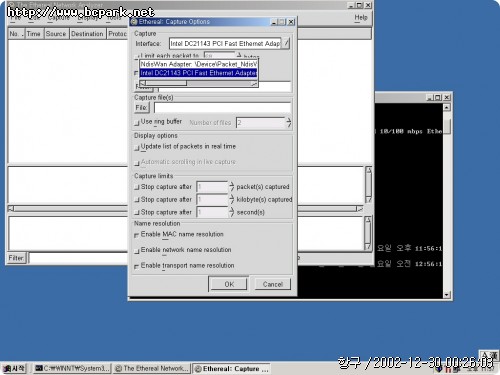
Task: Select Intel DC21143 PCI Fast Ethernet Adapter entry
Action: point(198,73)
